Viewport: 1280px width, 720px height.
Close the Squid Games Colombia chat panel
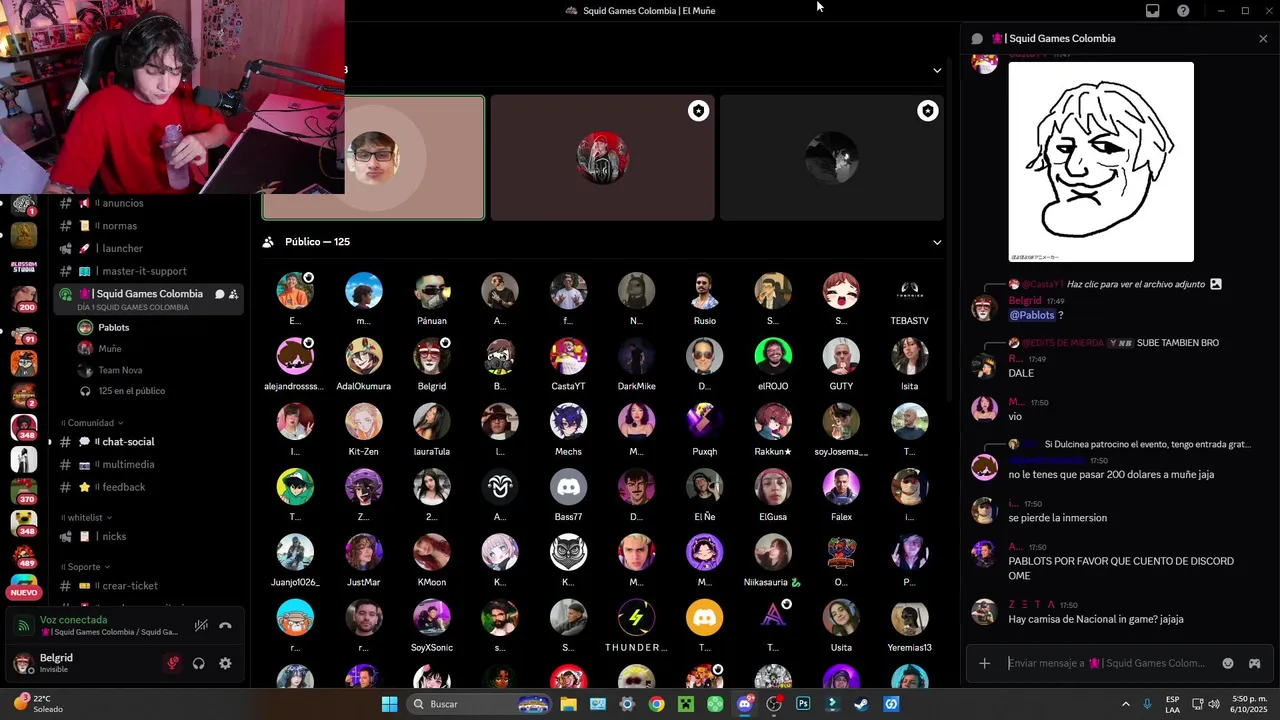click(x=1263, y=39)
